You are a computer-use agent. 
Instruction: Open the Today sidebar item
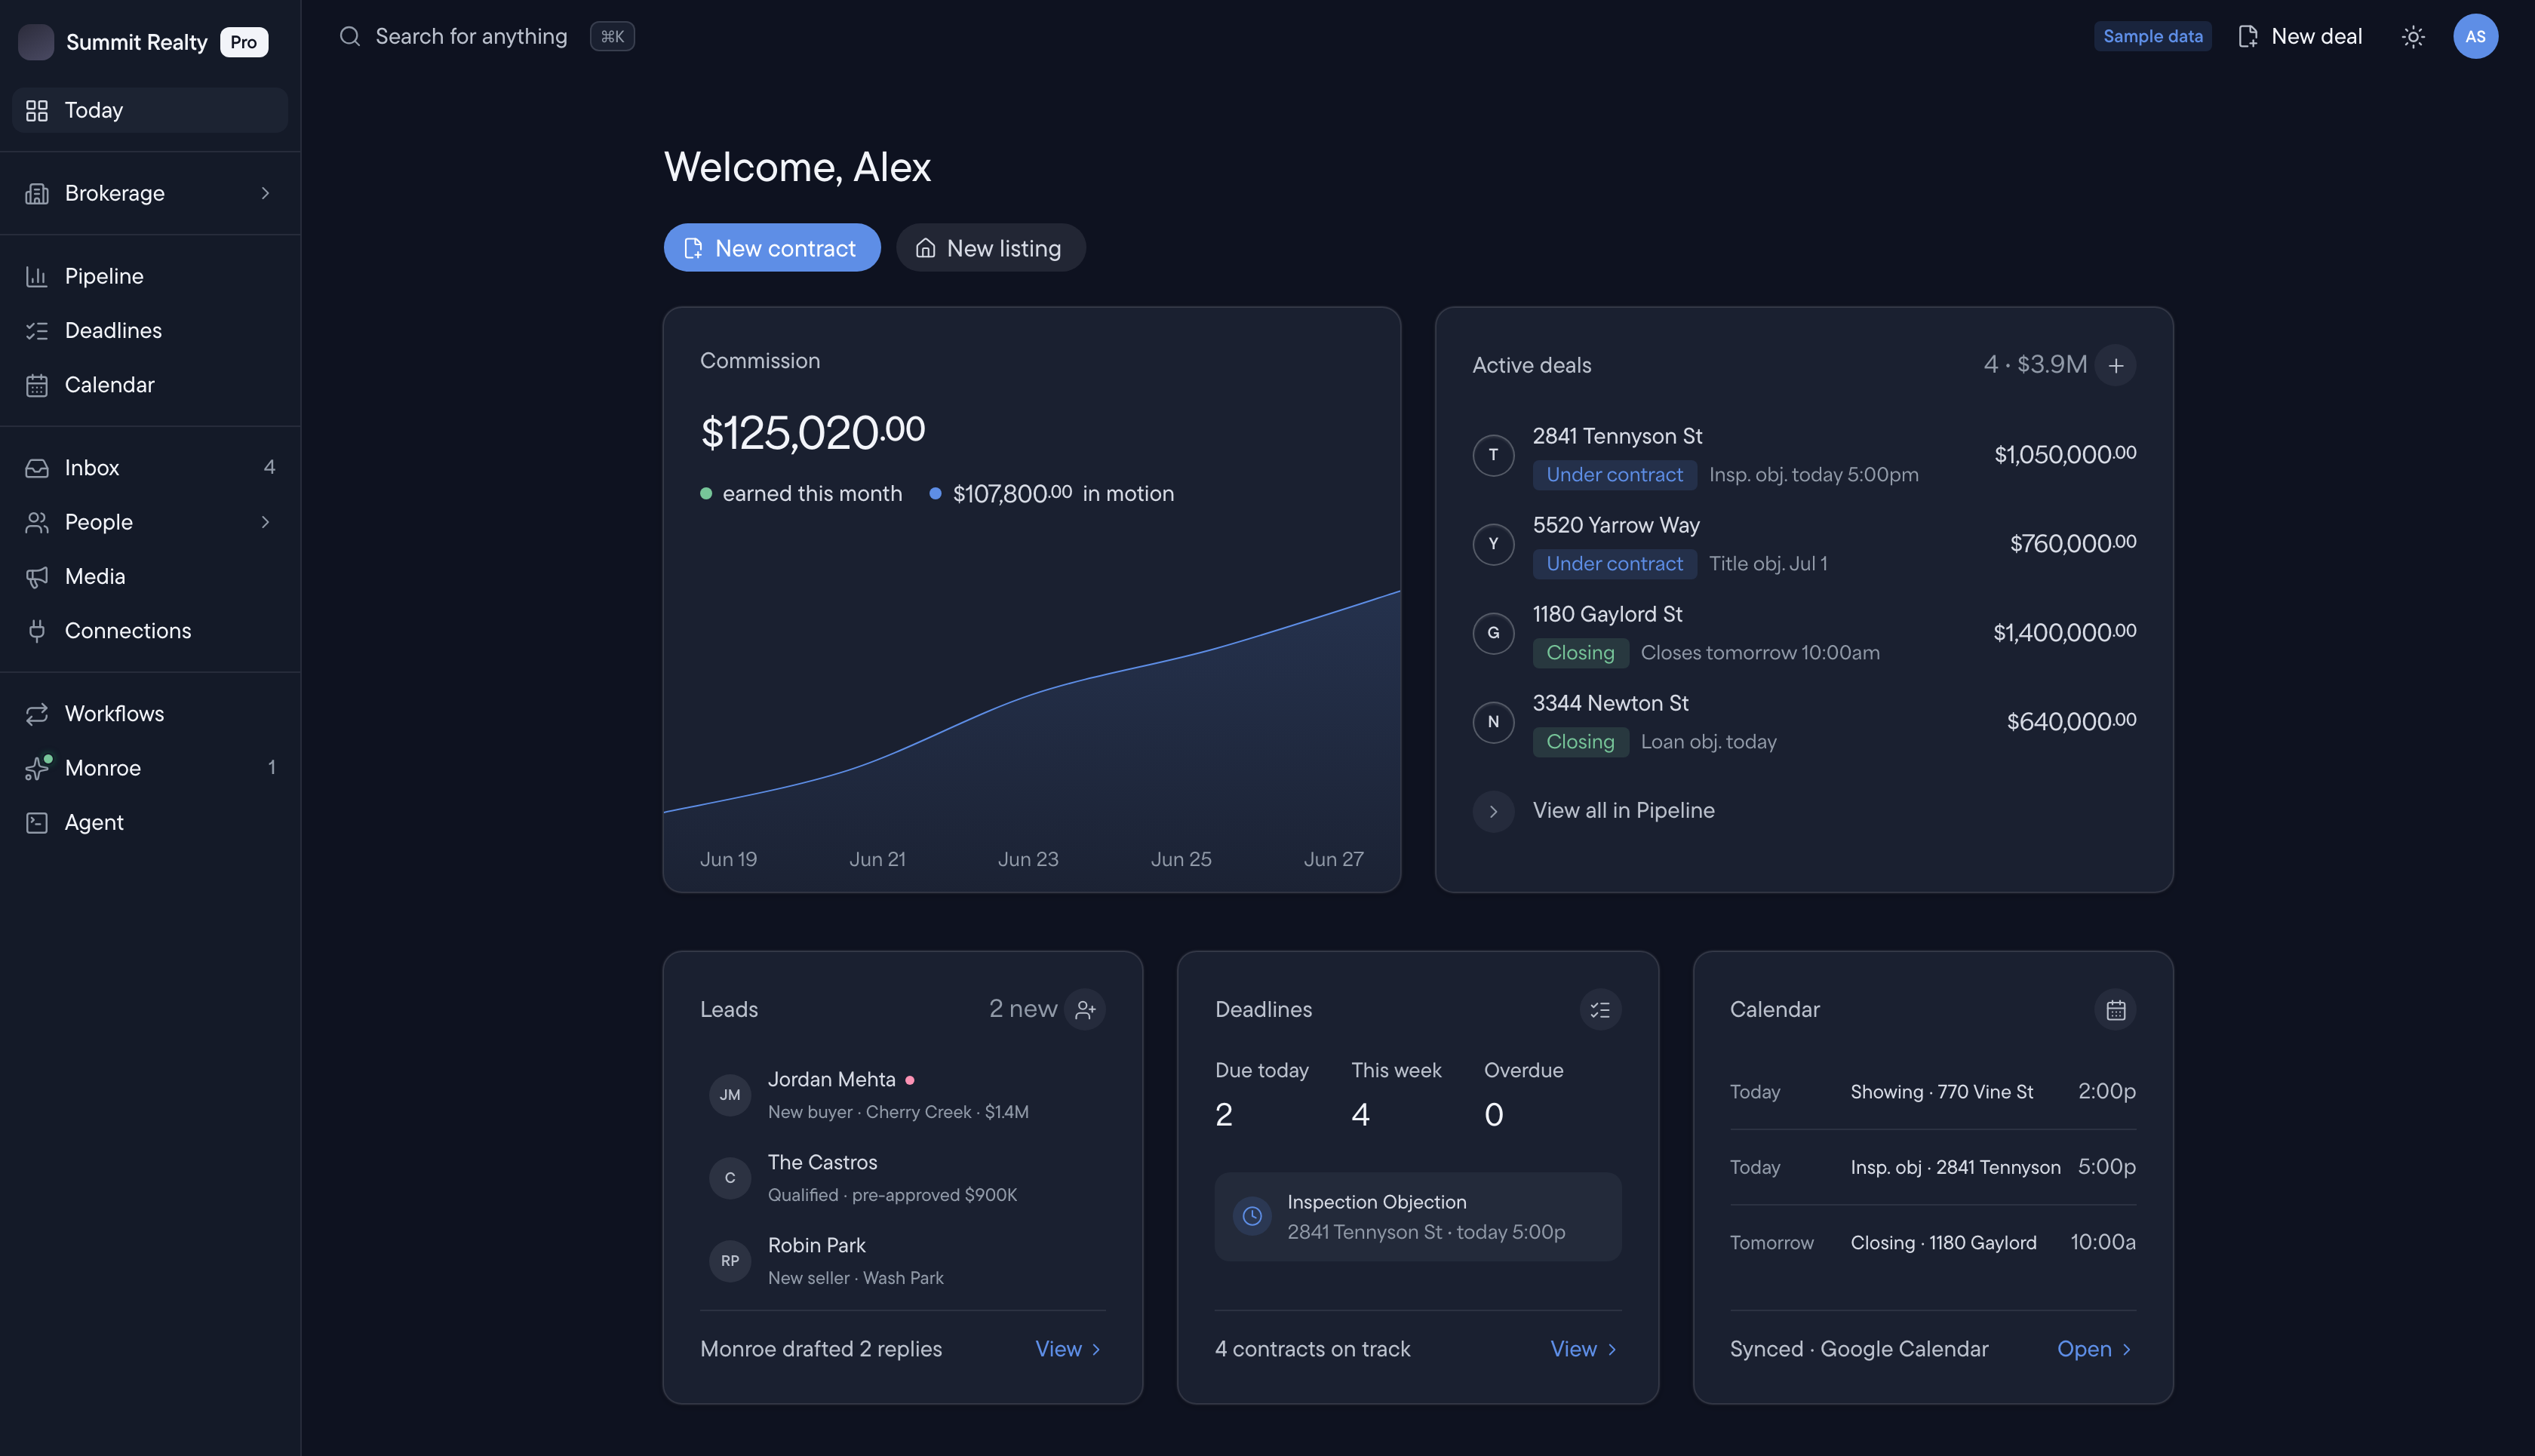coord(150,110)
